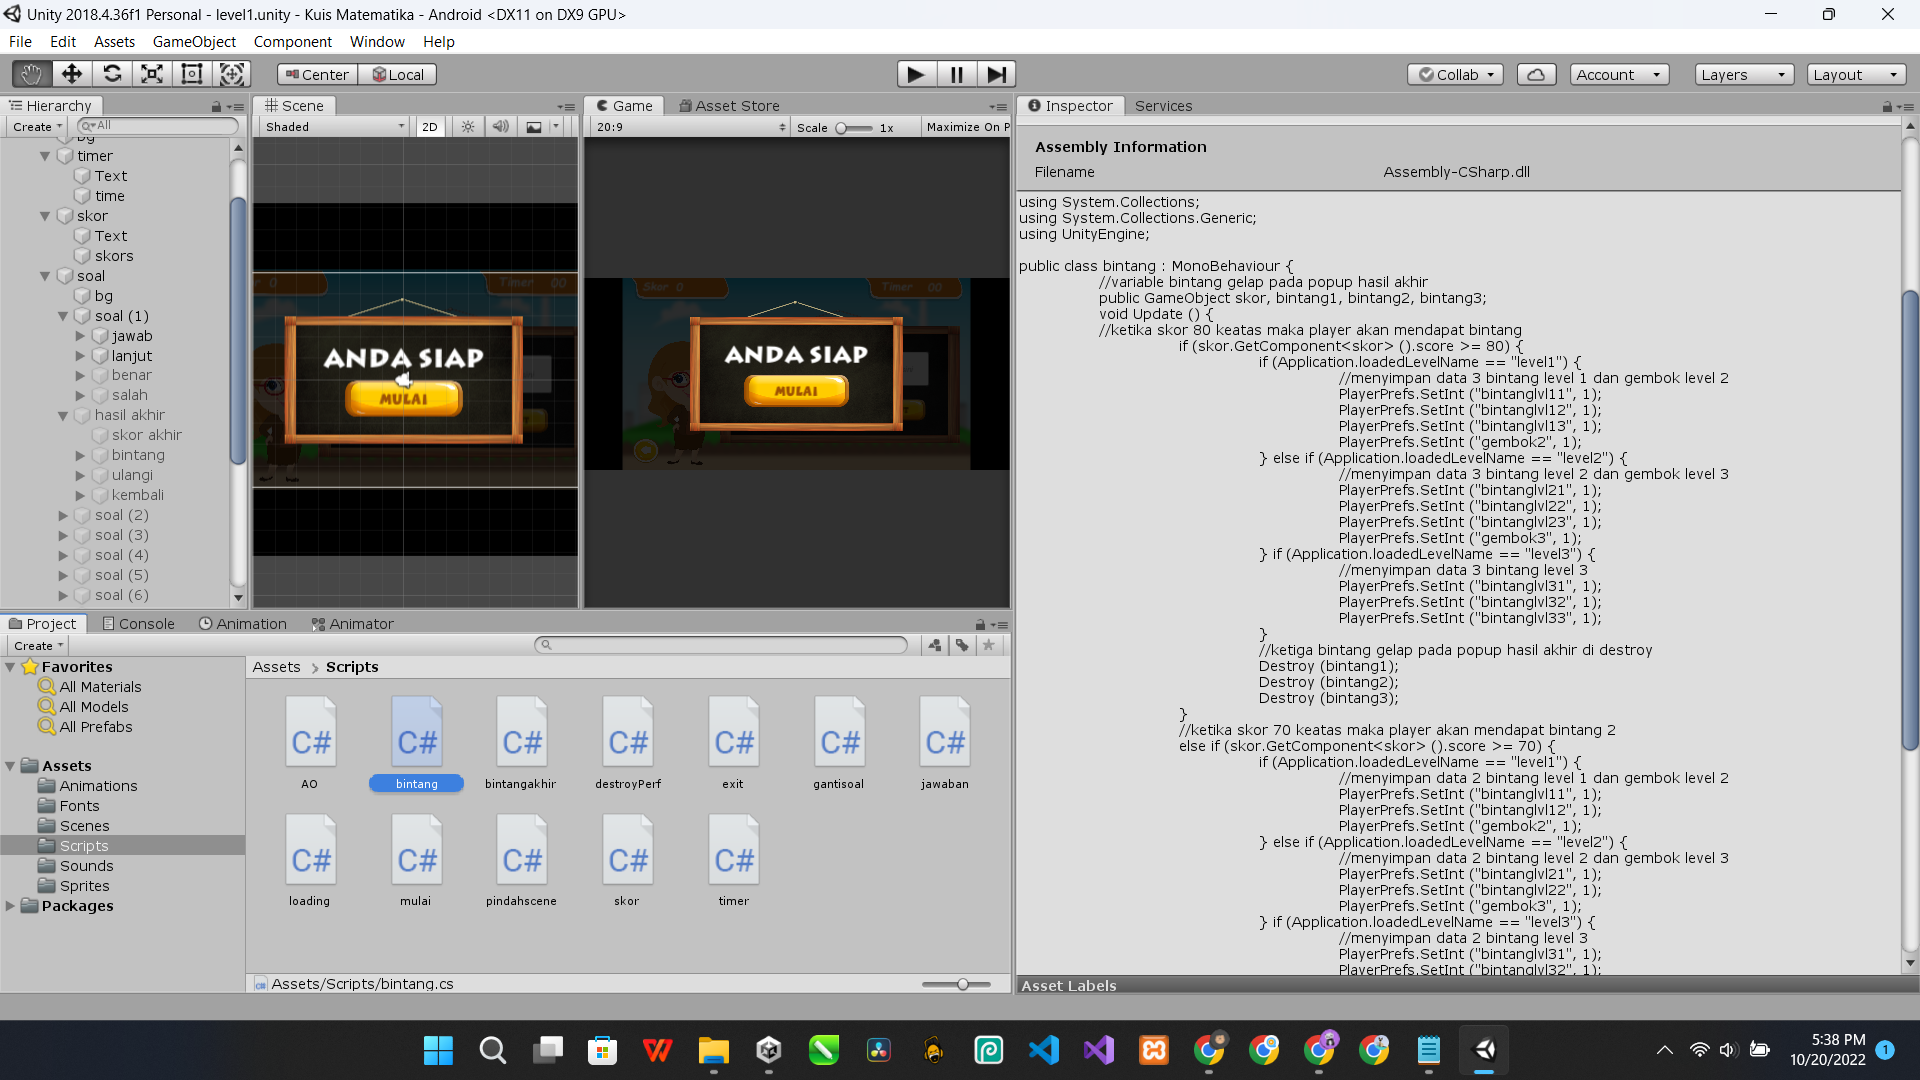Expand the soal (2) hierarchy item

(64, 515)
